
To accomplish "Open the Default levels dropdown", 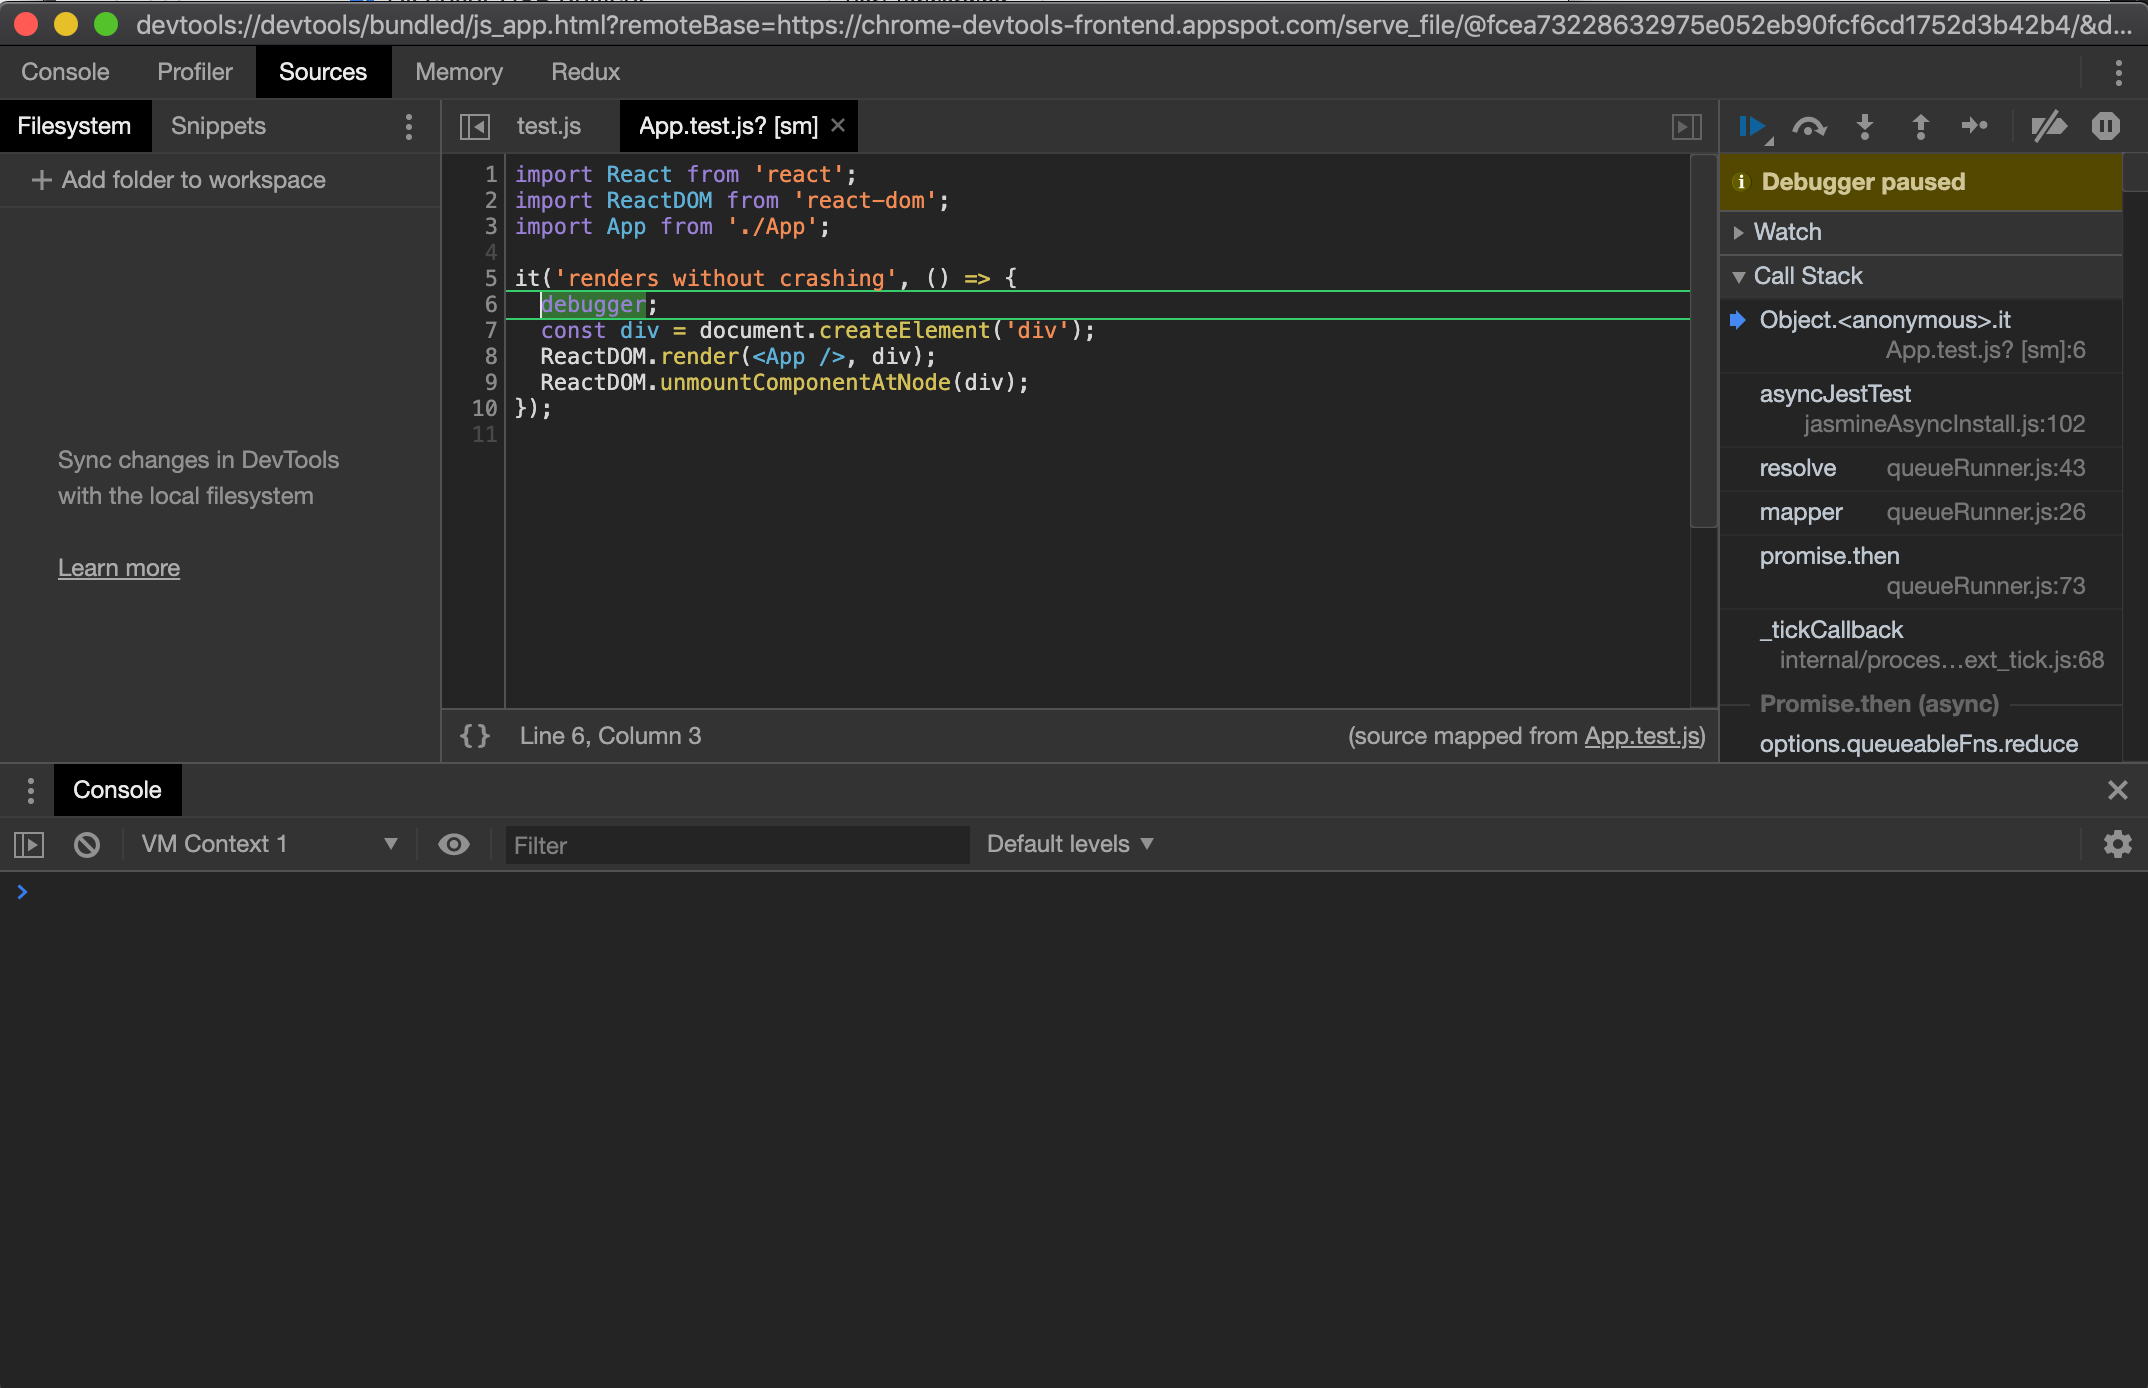I will [1068, 843].
